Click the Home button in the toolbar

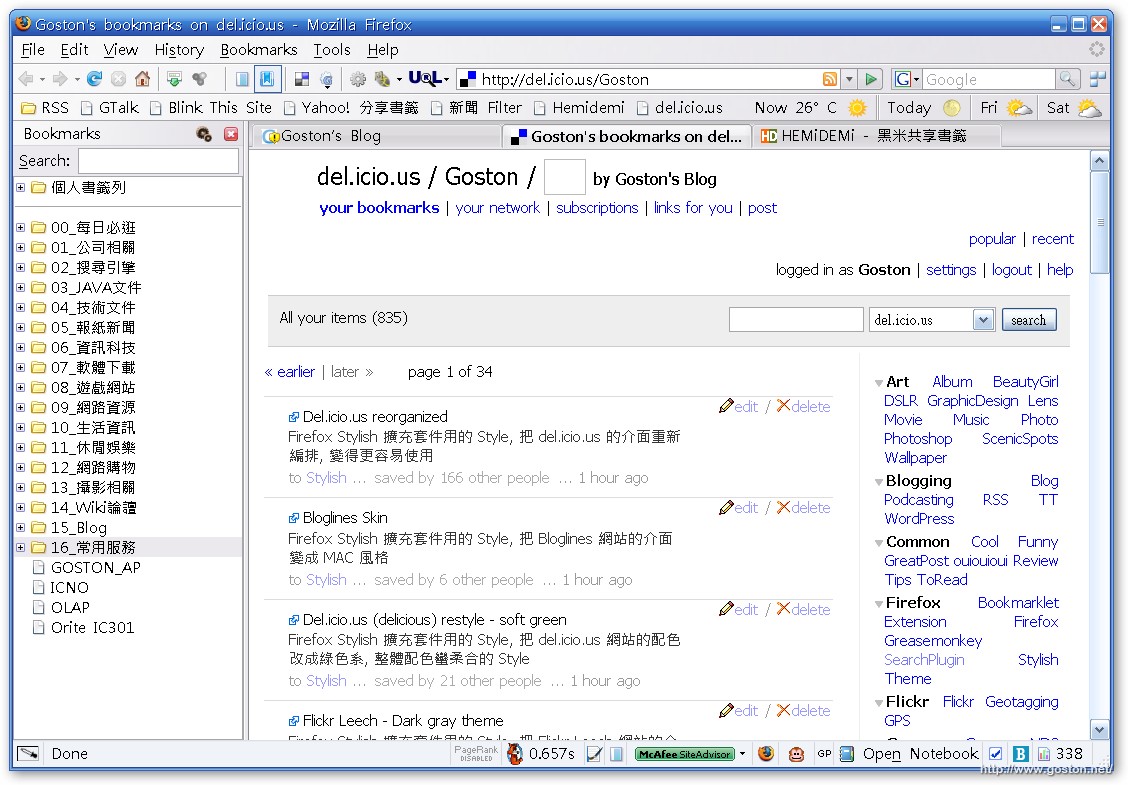point(142,79)
